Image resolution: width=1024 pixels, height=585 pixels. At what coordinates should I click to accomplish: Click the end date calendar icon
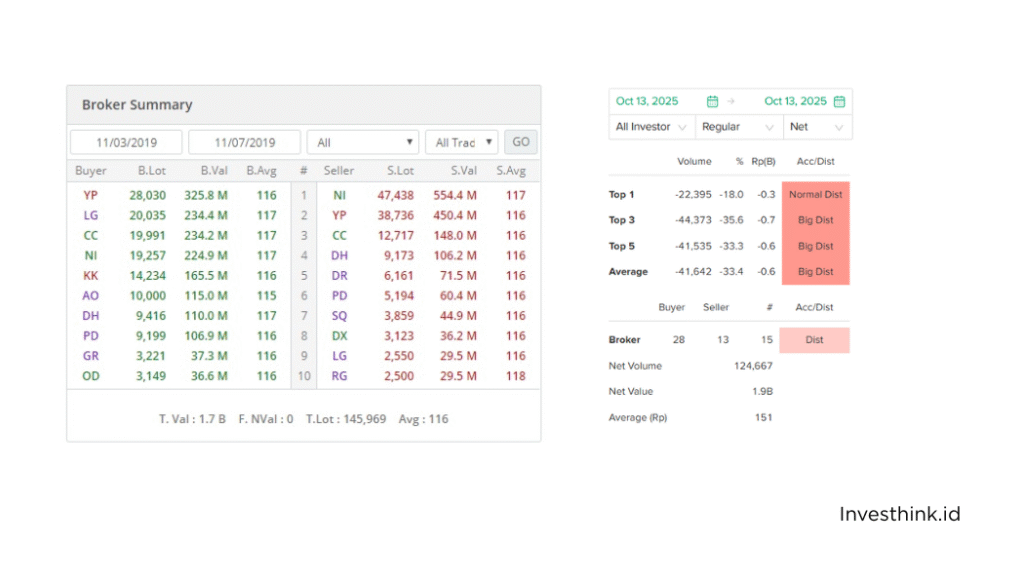click(x=839, y=101)
